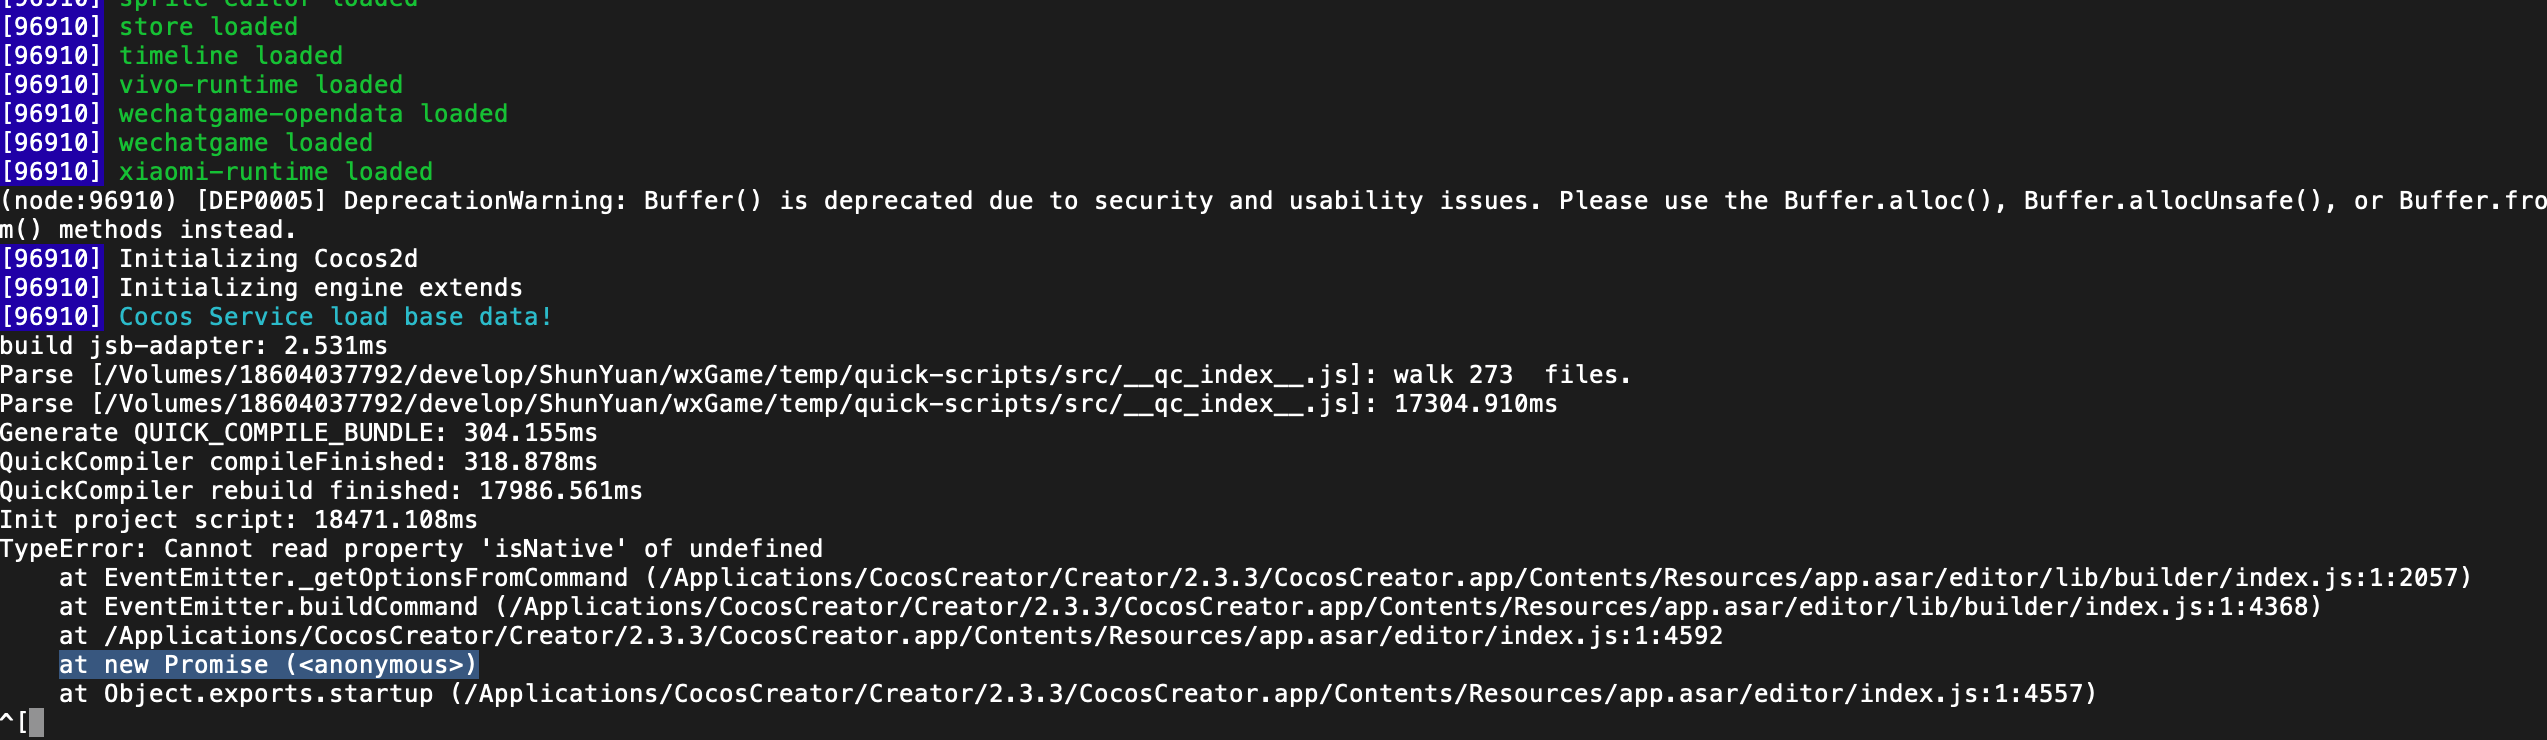
Task: Click the highlighted "at new Promise" line
Action: (x=268, y=665)
